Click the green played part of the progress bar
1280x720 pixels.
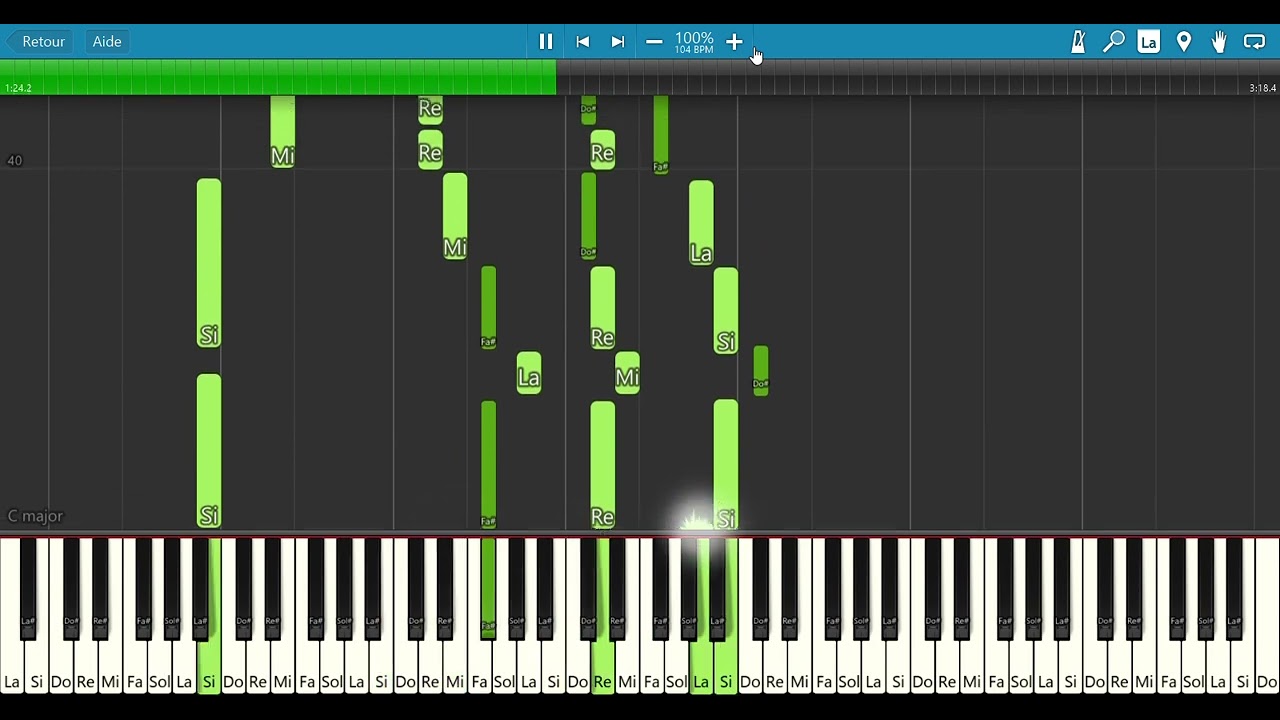(x=278, y=78)
